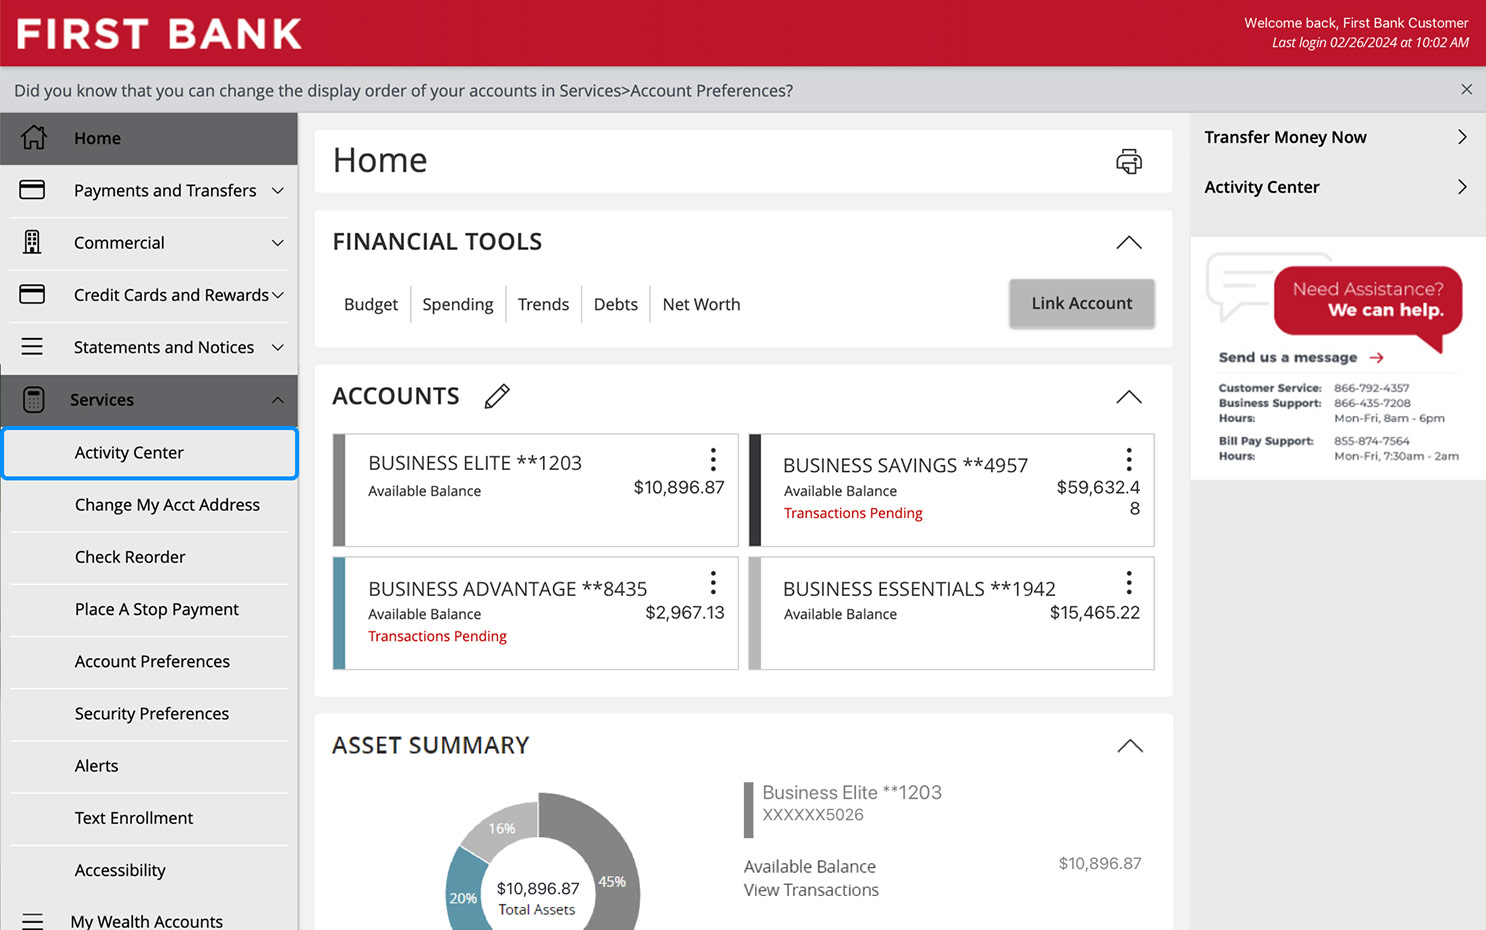This screenshot has height=930, width=1486.
Task: Expand Credit Cards and Rewards chevron
Action: [x=278, y=294]
